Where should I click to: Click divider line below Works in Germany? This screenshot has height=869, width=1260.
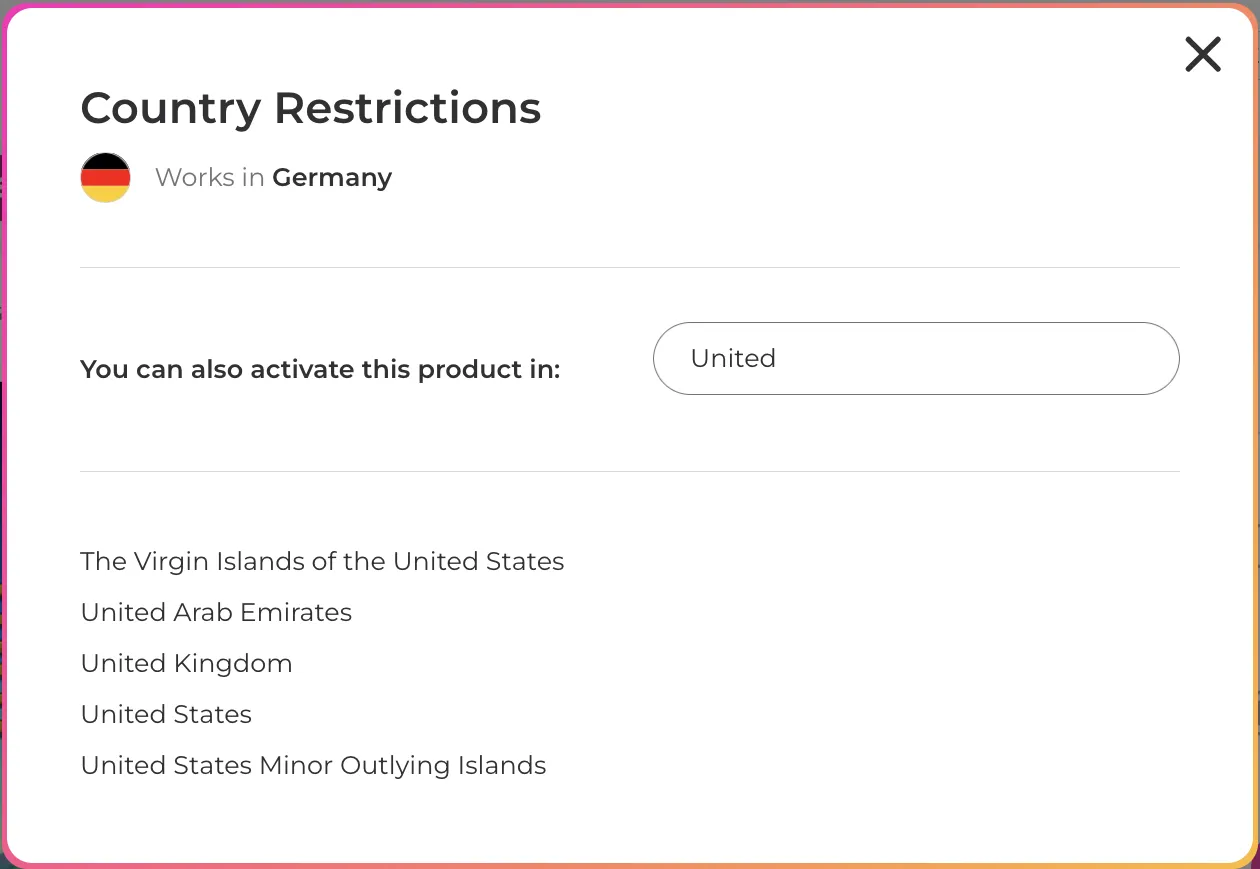coord(630,267)
